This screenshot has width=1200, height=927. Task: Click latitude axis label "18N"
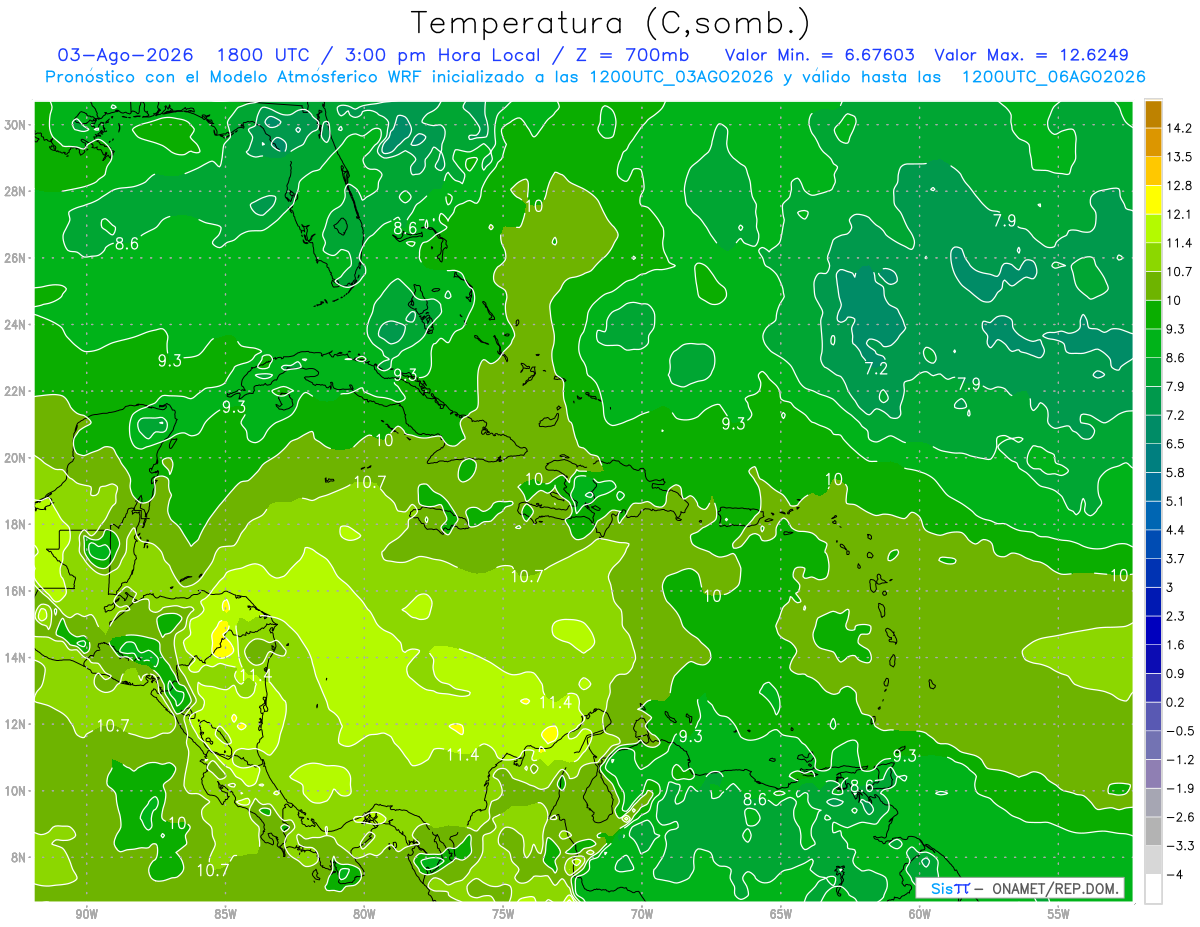pyautogui.click(x=15, y=524)
